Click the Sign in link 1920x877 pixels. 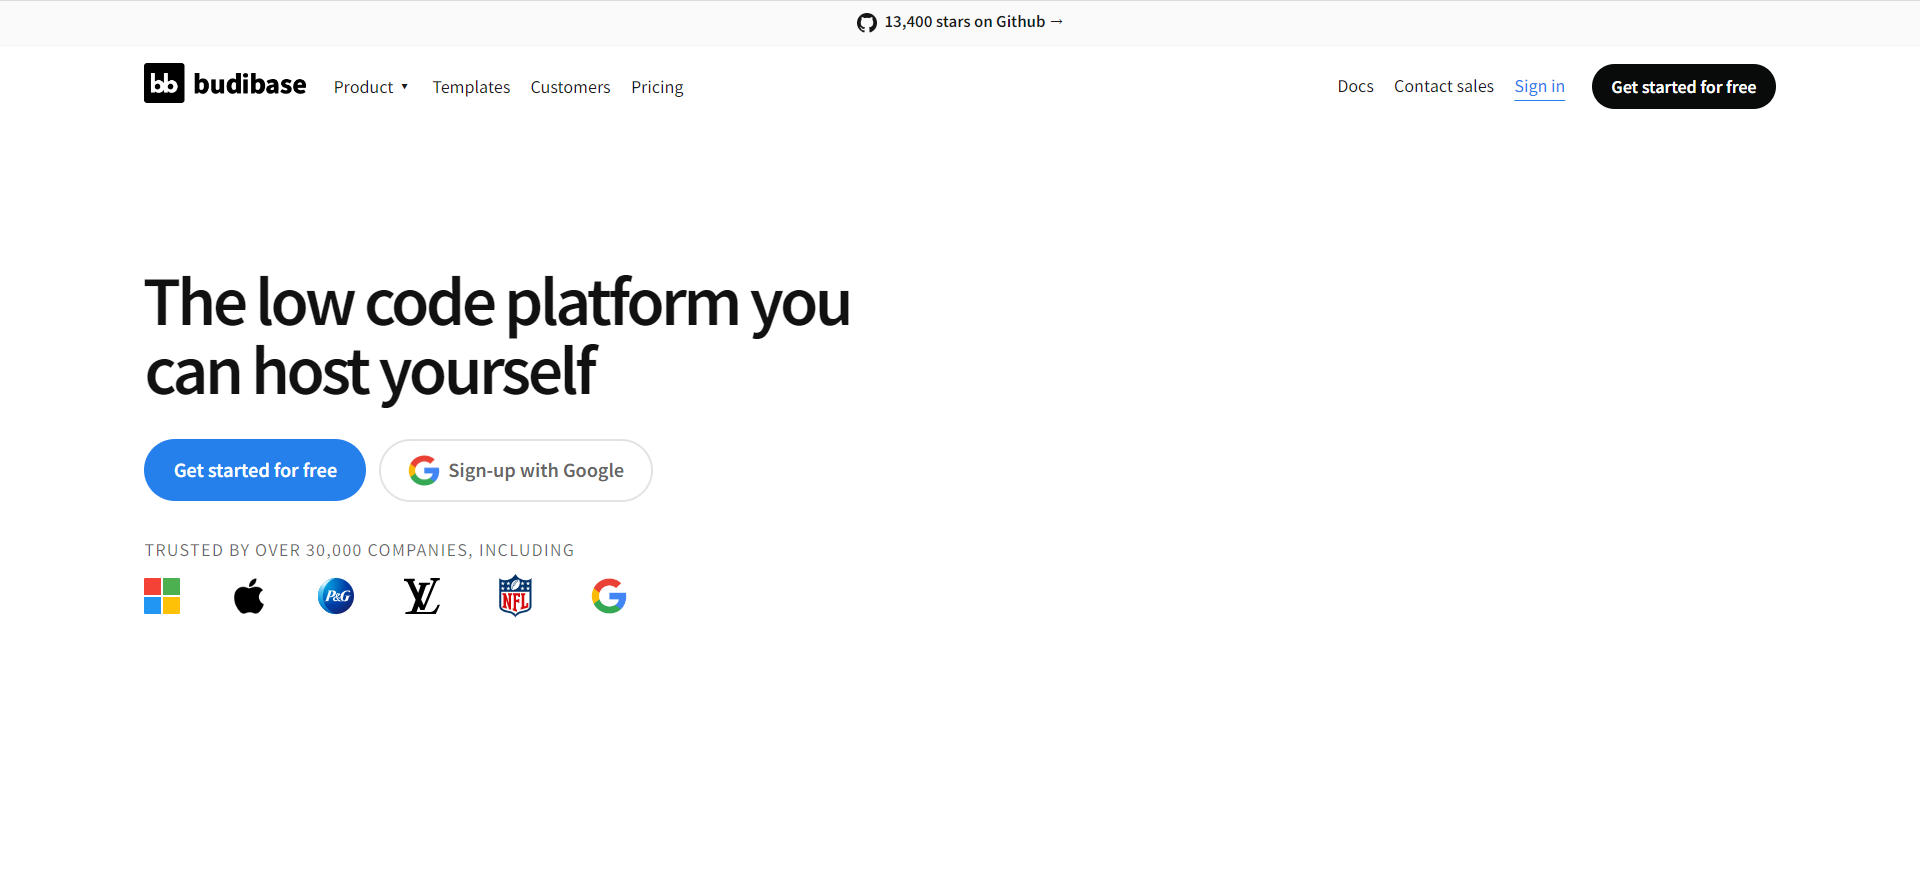click(x=1539, y=86)
